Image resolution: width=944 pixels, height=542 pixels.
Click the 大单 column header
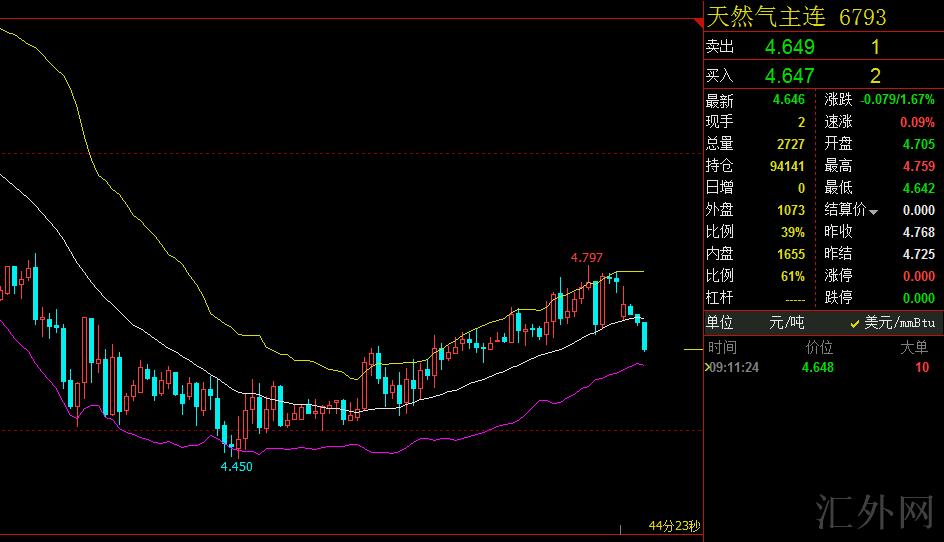coord(914,347)
